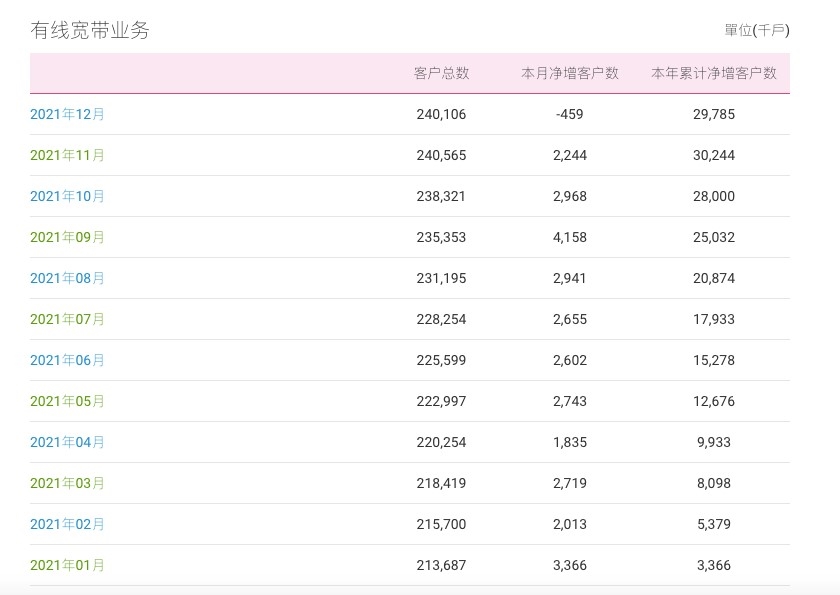Image resolution: width=840 pixels, height=595 pixels.
Task: Click the 客户总数 column header
Action: point(441,73)
